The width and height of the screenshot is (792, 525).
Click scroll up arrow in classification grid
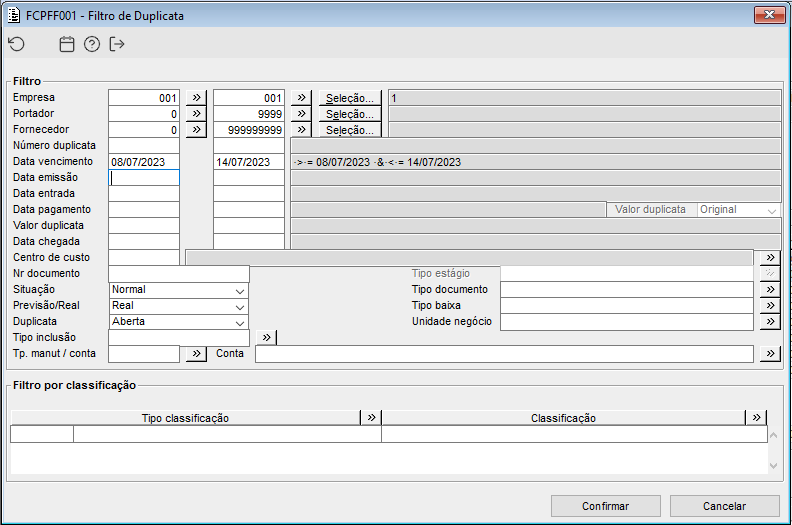773,436
